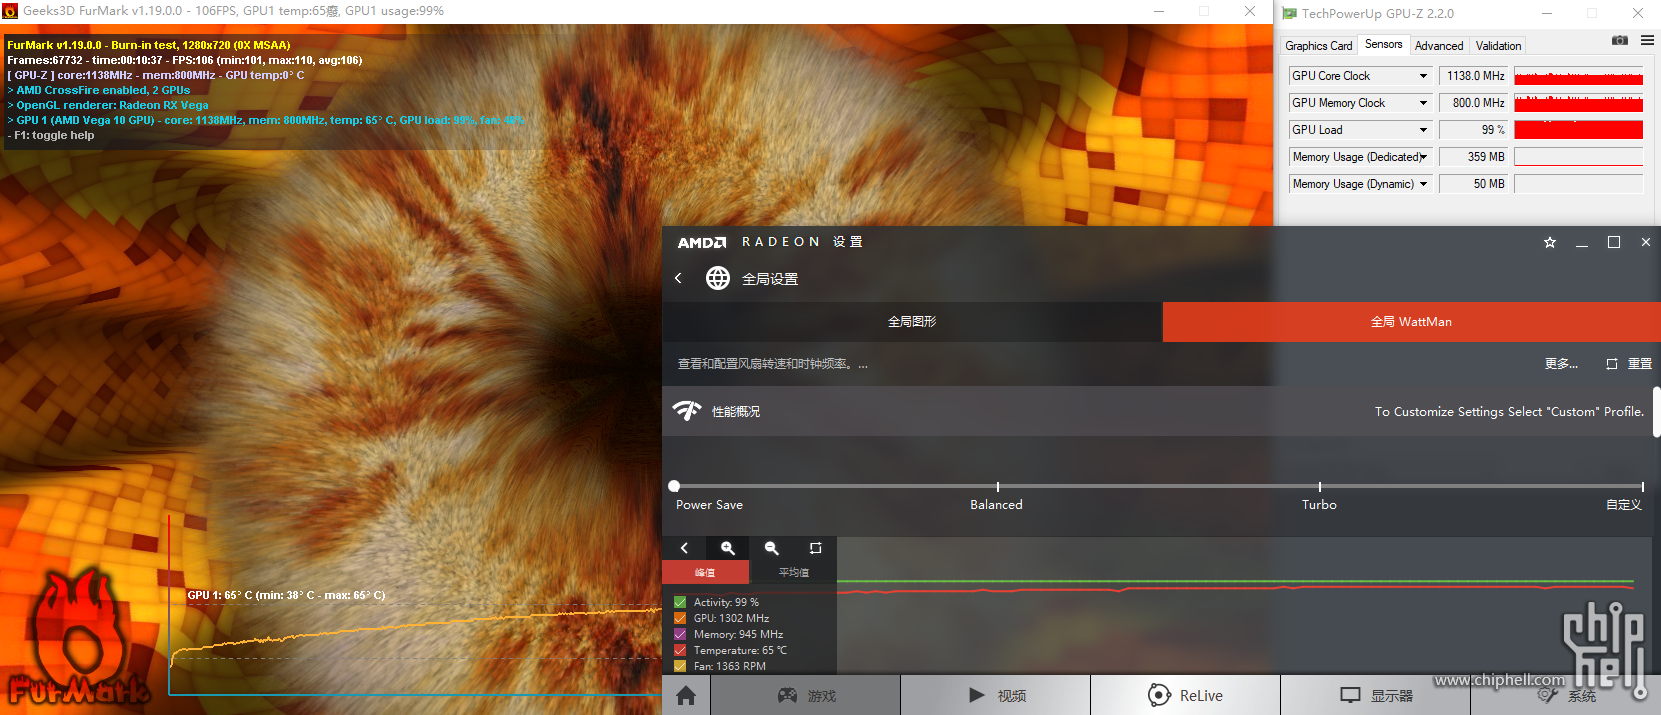Click the Memory Usage (Dedicated) value field

[x=1475, y=157]
